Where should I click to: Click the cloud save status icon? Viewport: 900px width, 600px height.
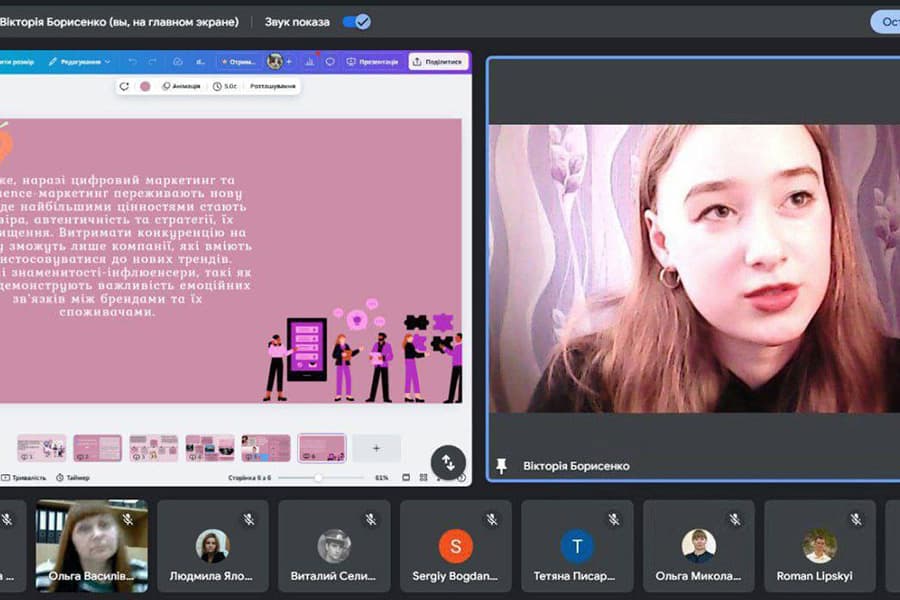pyautogui.click(x=177, y=62)
